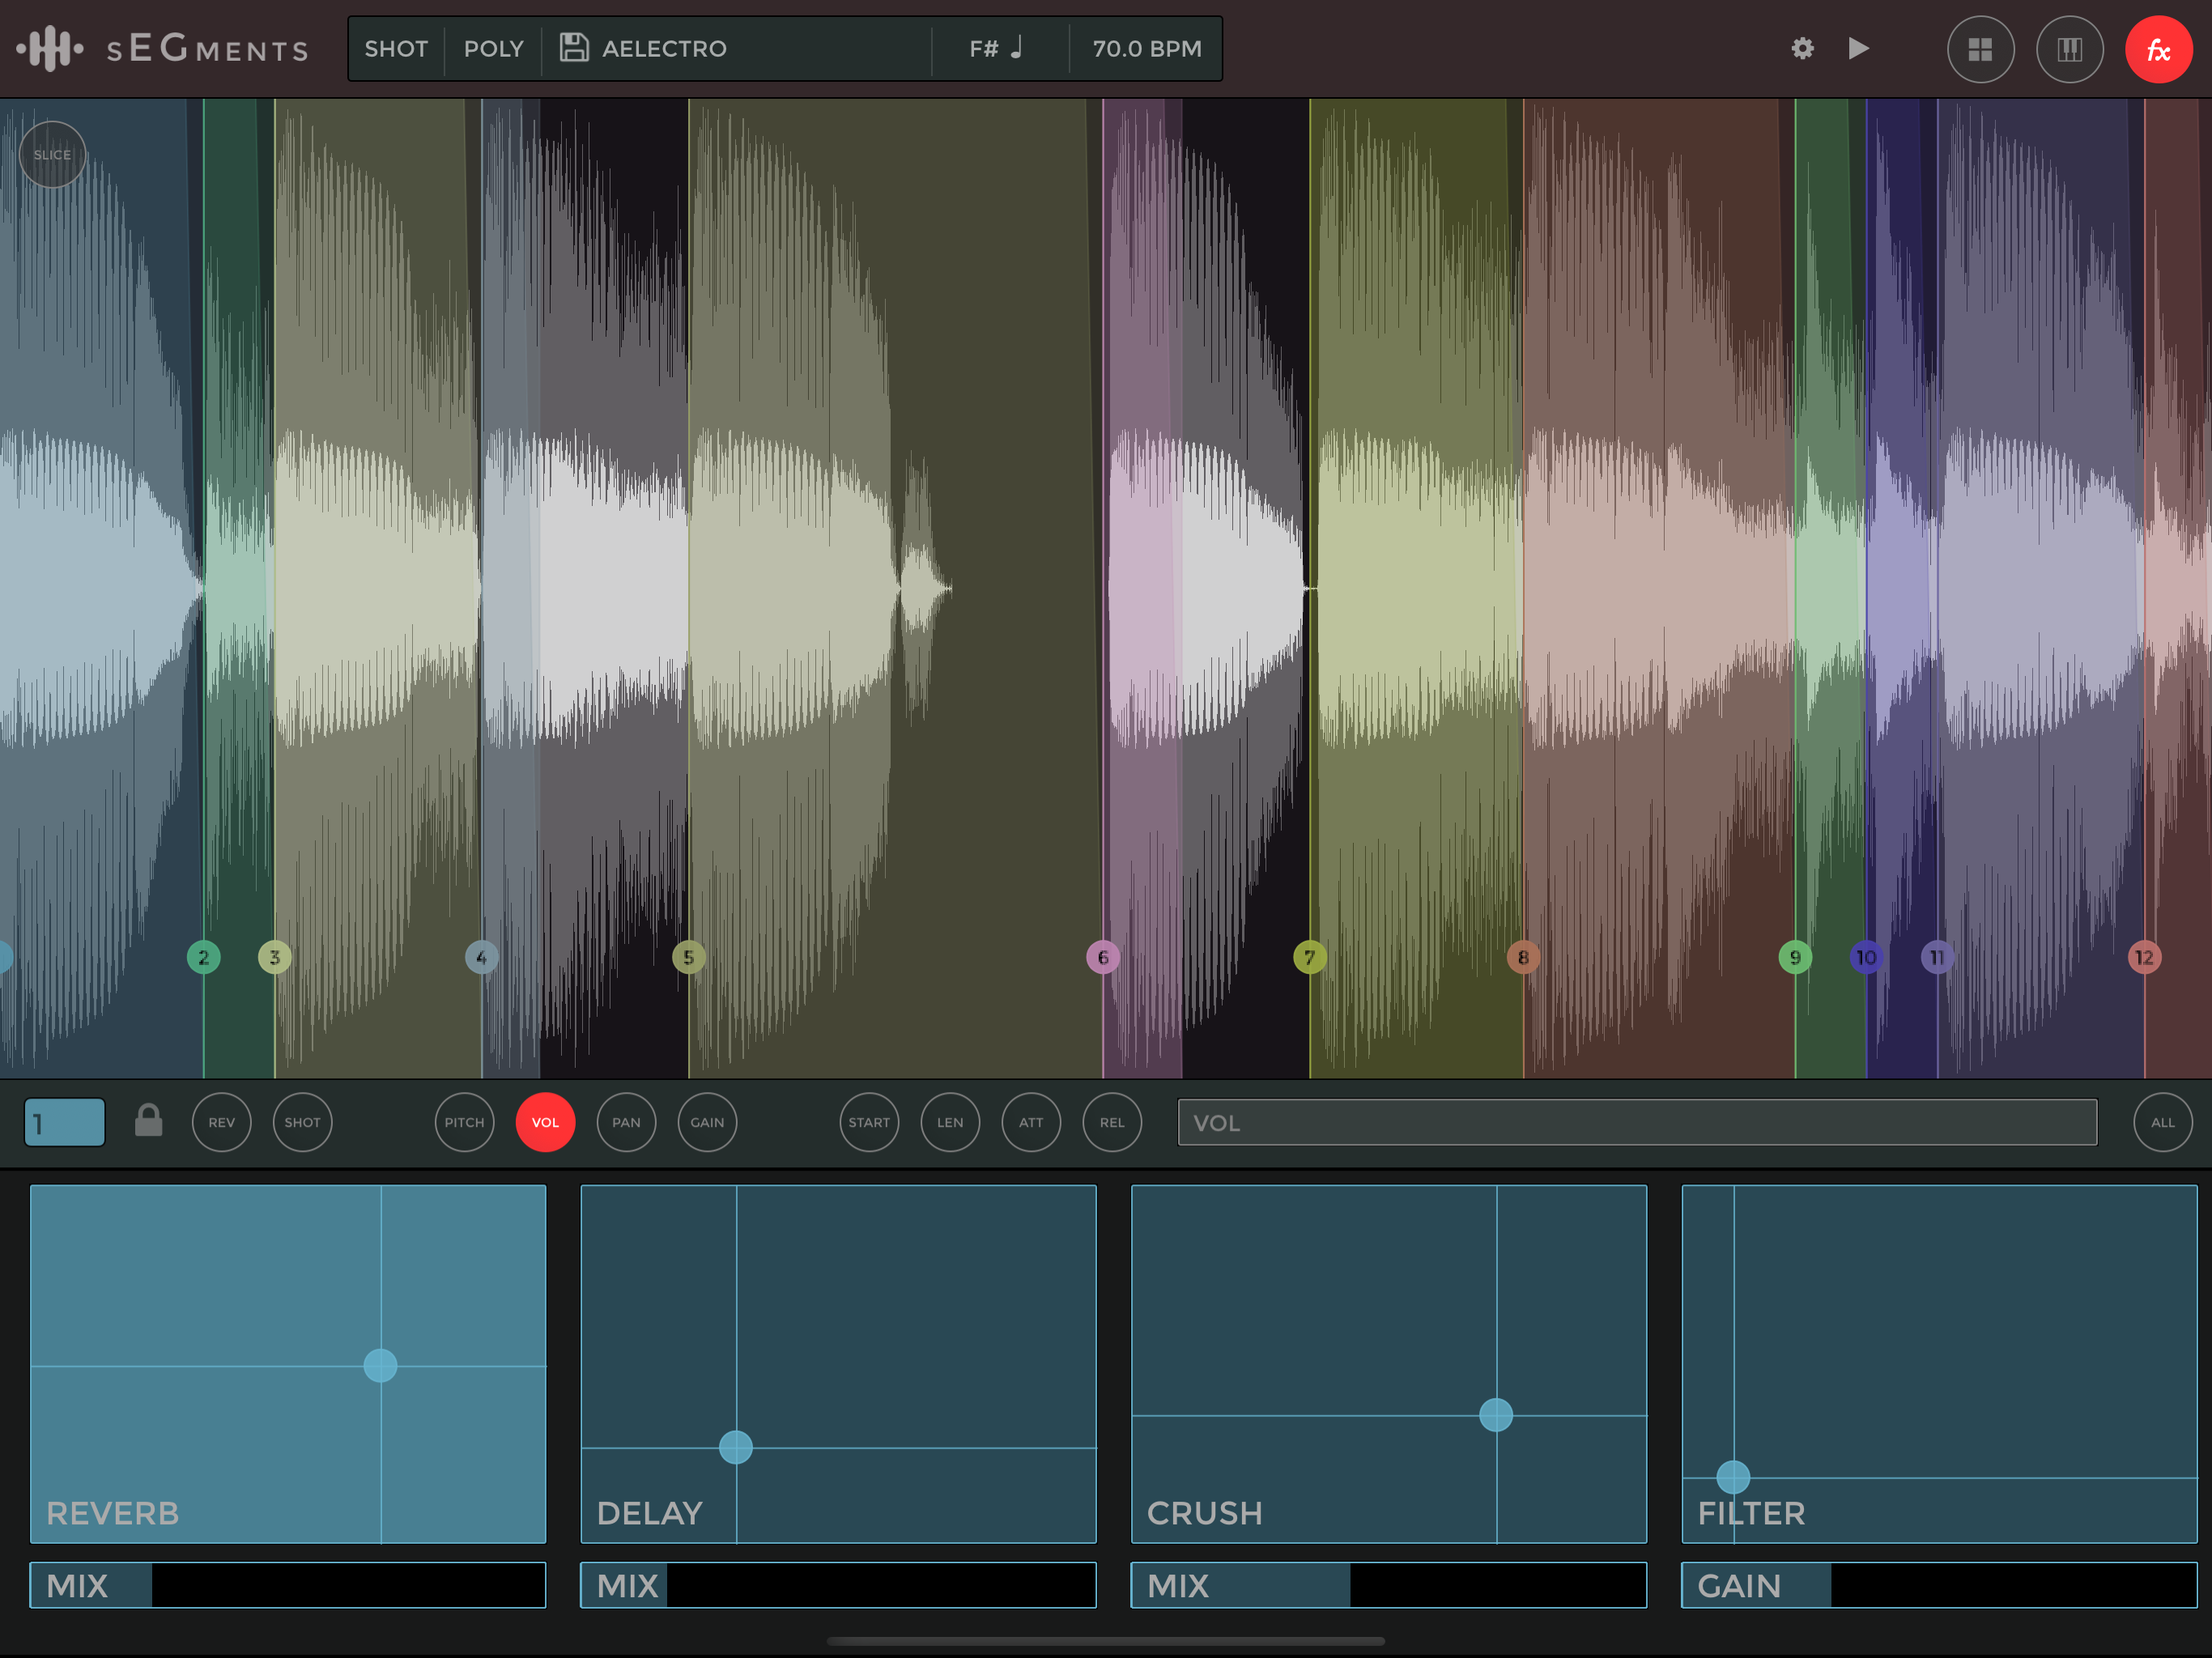Select the PITCH parameter tab
The image size is (2212, 1658).
coord(464,1122)
